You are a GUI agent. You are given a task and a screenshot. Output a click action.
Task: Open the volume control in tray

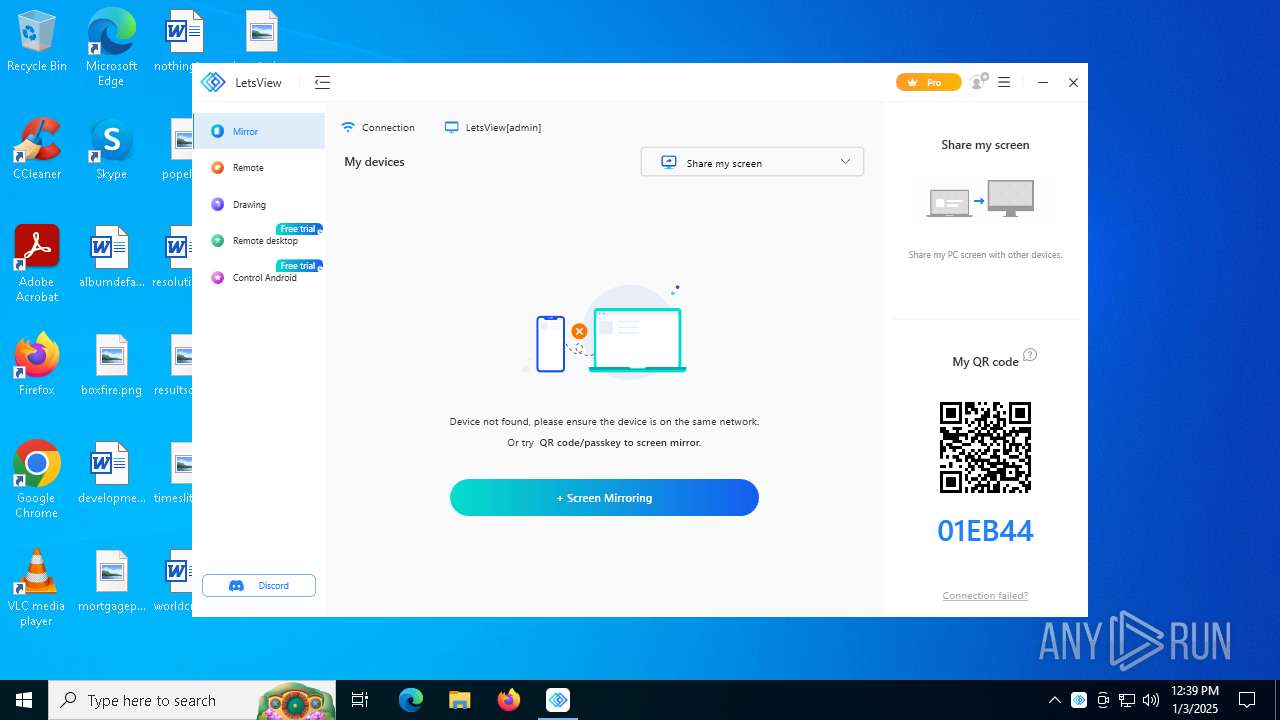pos(1151,700)
